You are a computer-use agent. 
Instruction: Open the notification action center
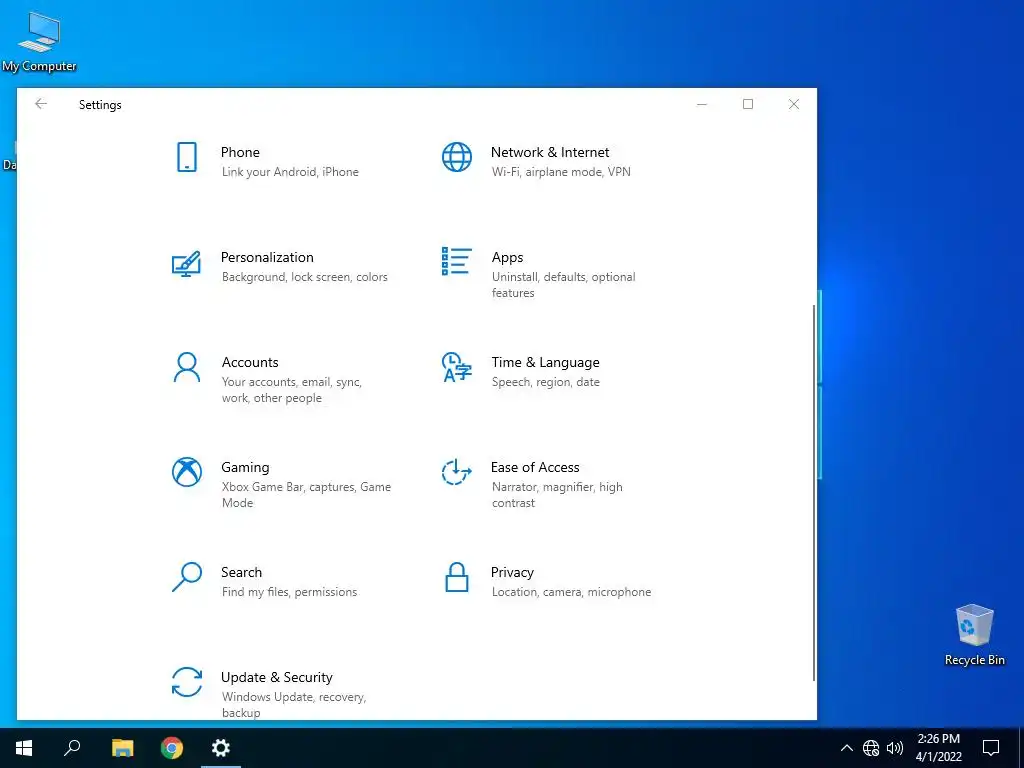point(991,748)
